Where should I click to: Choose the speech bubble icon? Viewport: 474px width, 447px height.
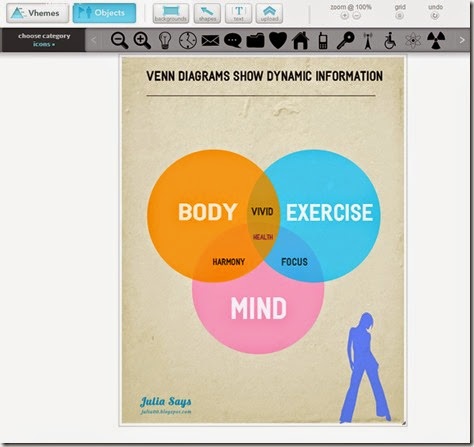(x=233, y=41)
